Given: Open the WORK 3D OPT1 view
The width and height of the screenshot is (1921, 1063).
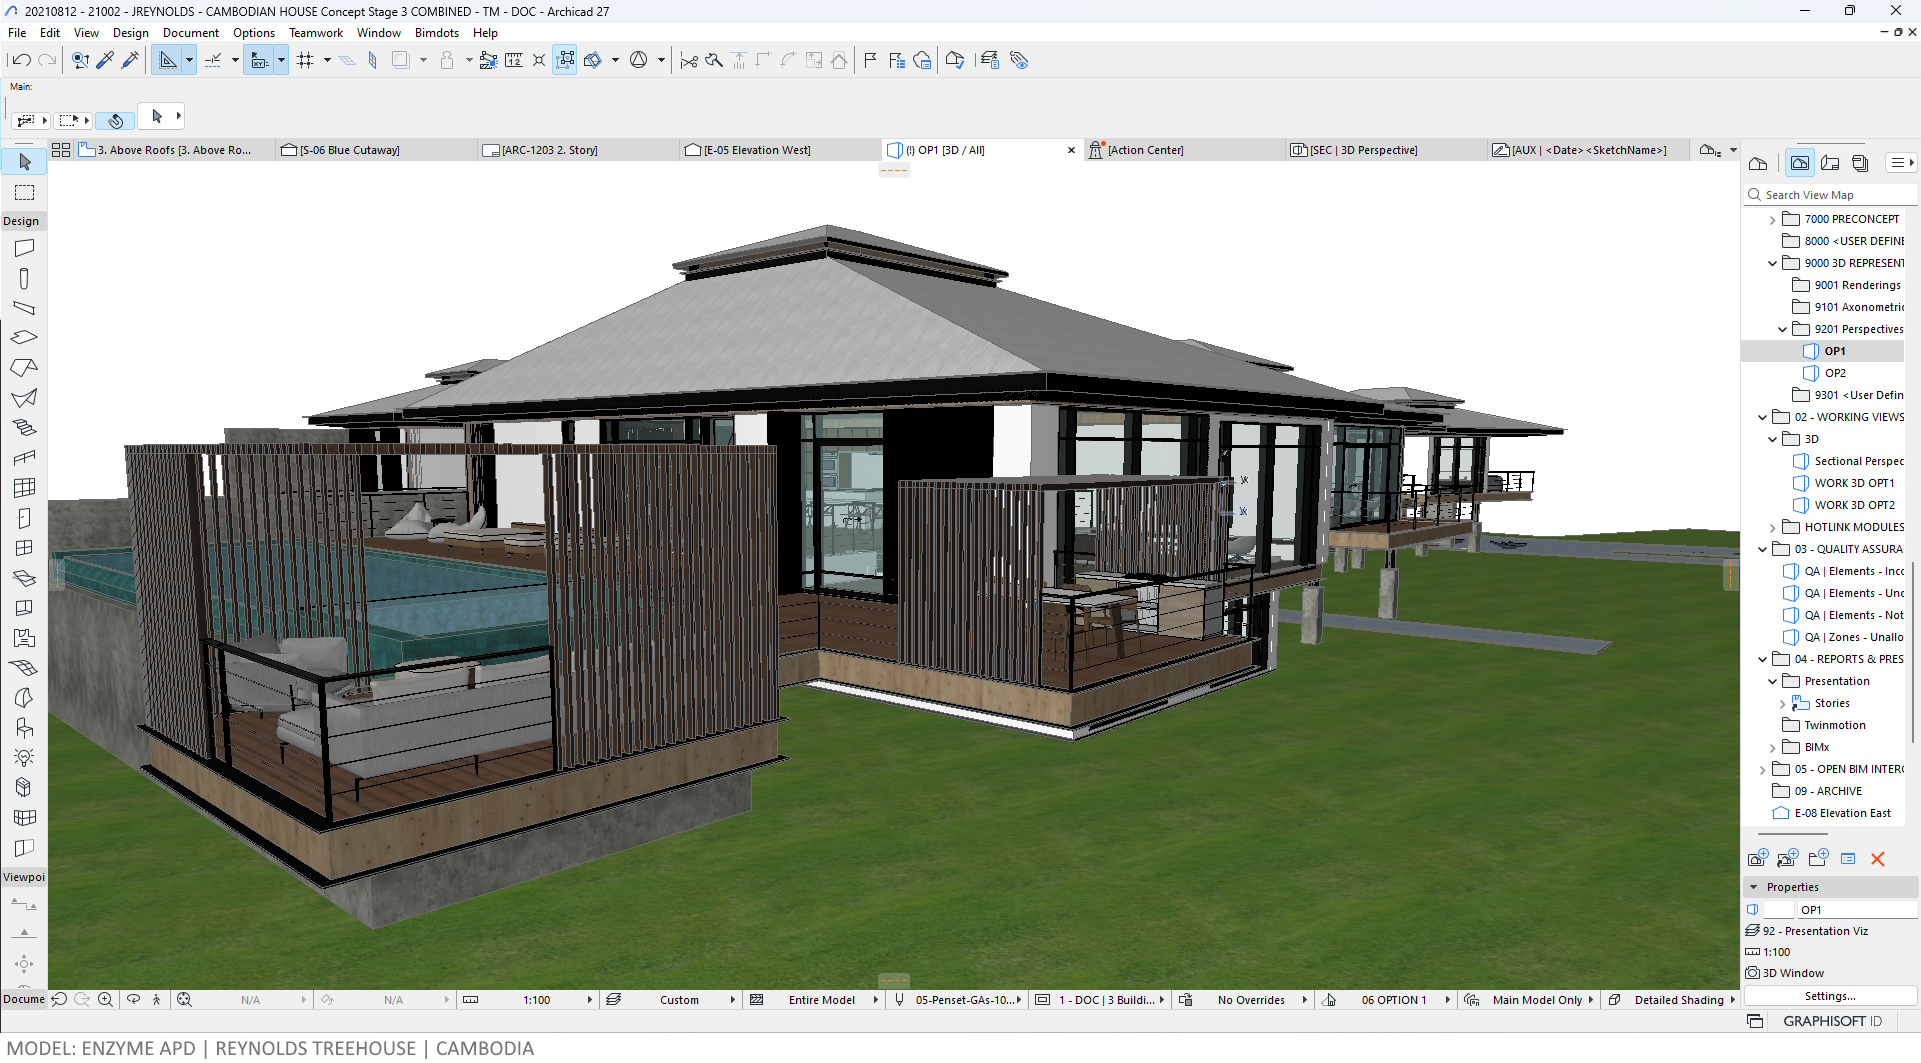Looking at the screenshot, I should click(1853, 483).
